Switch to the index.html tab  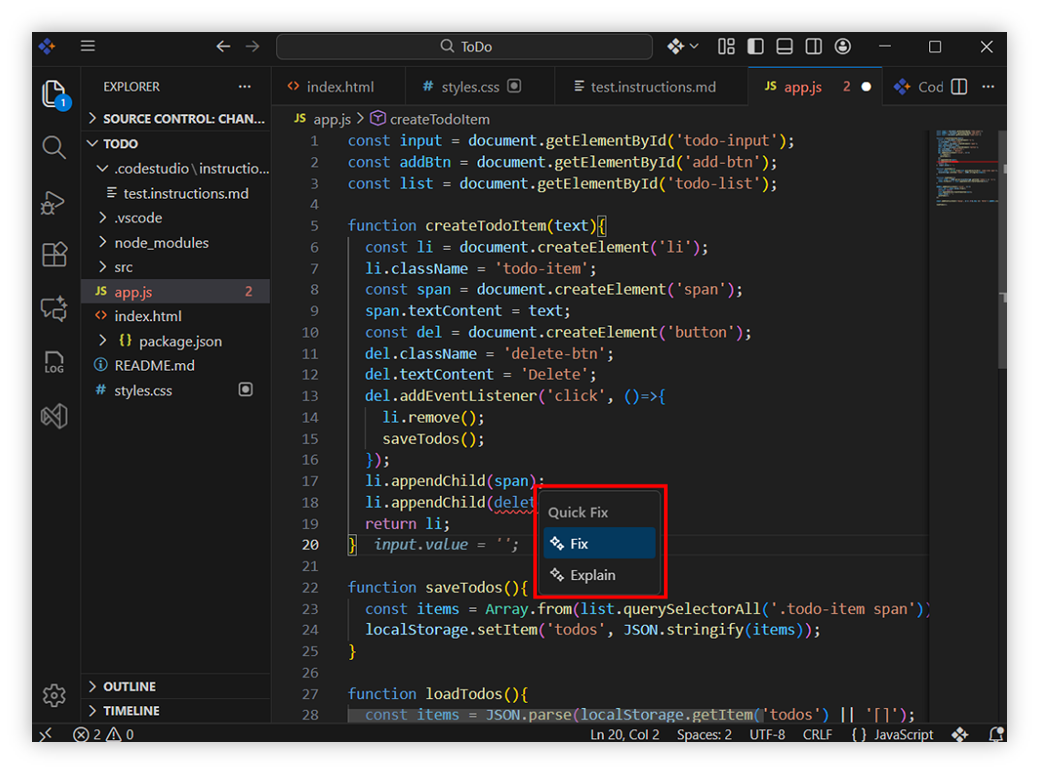[340, 87]
